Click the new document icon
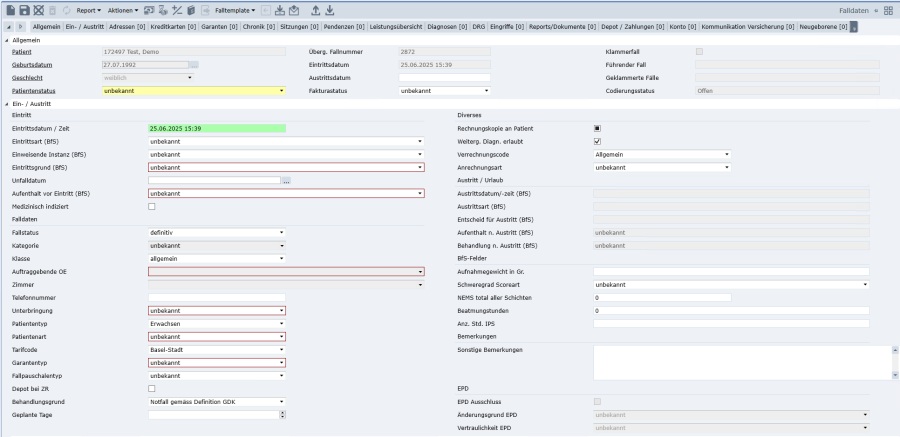Viewport: 900px width, 437px height. pyautogui.click(x=10, y=10)
